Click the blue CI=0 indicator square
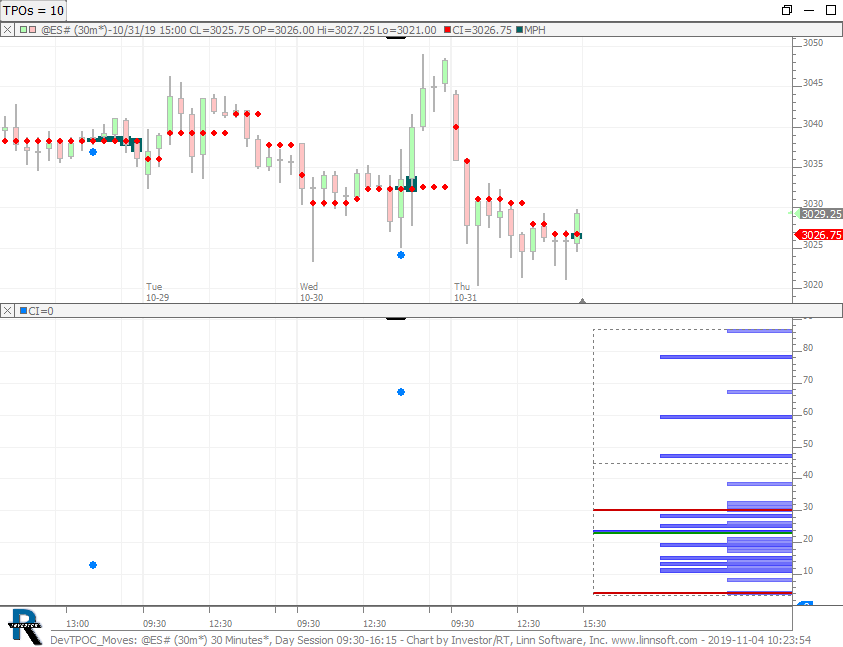This screenshot has height=647, width=843. pyautogui.click(x=23, y=311)
